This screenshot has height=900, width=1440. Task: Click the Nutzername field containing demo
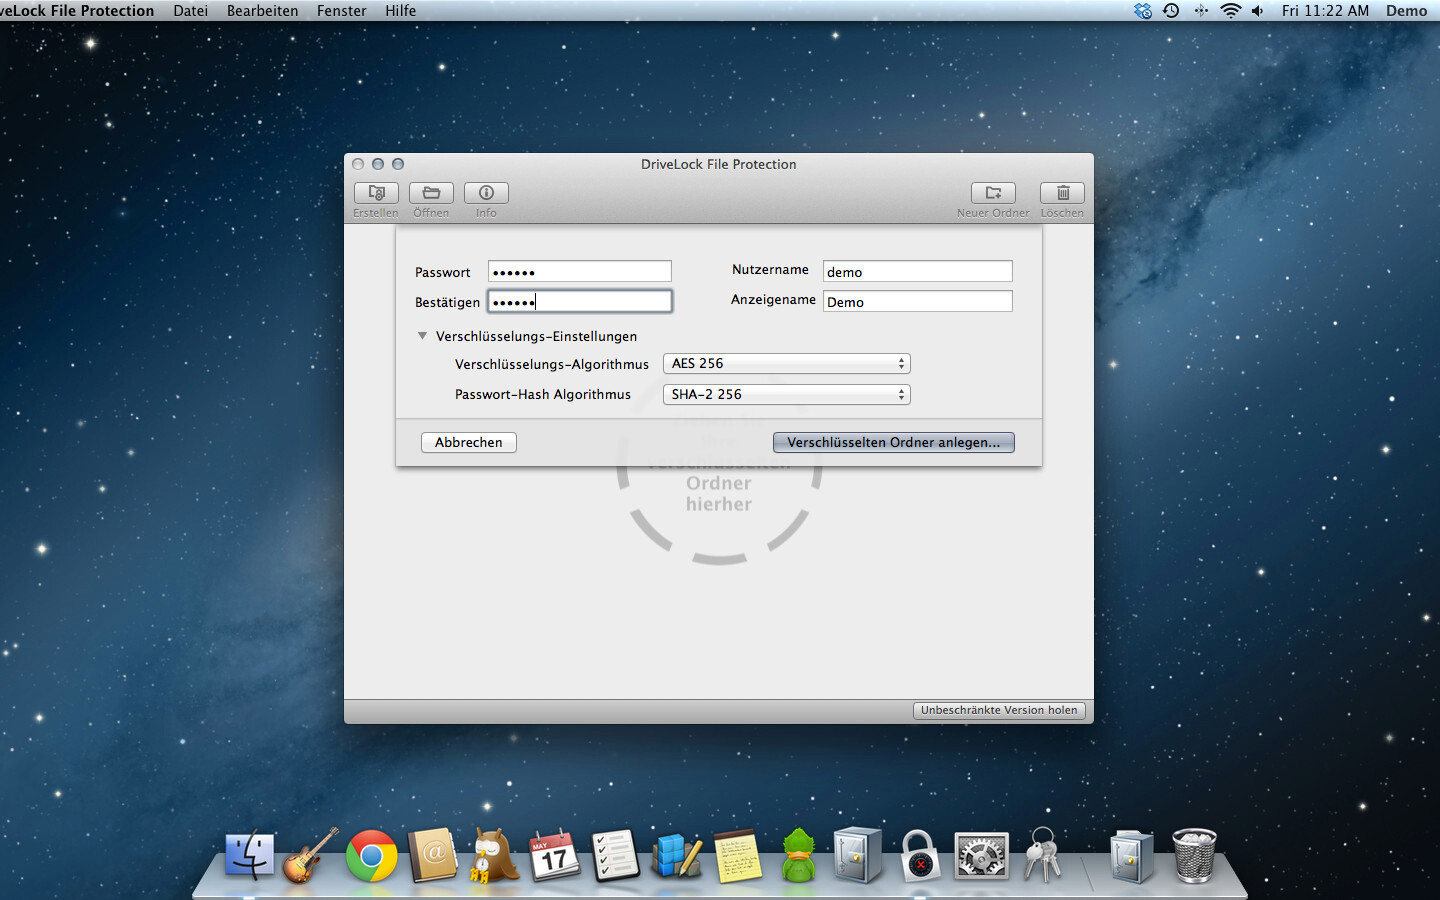(918, 271)
